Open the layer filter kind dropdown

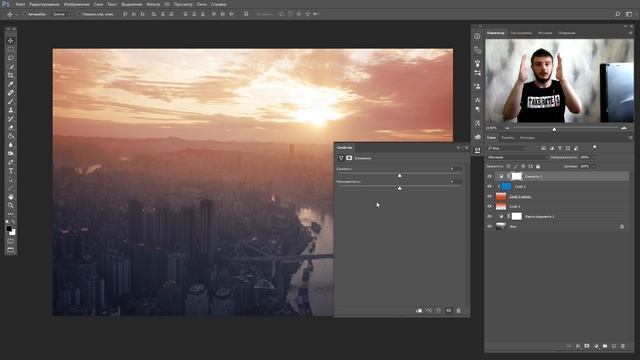pyautogui.click(x=507, y=148)
